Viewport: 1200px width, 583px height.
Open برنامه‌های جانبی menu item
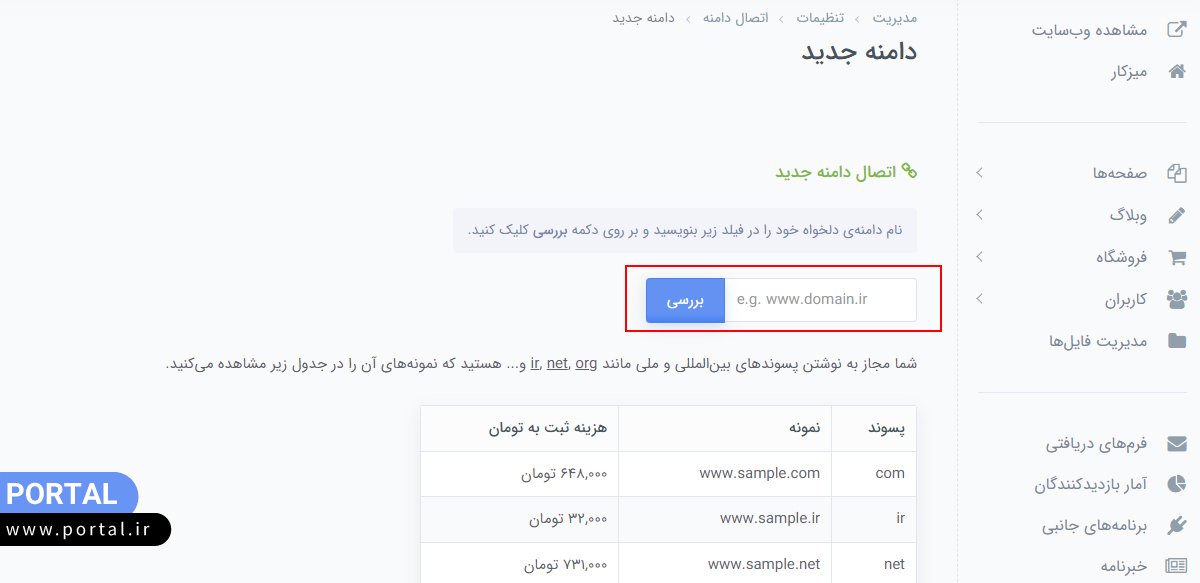click(x=1095, y=525)
